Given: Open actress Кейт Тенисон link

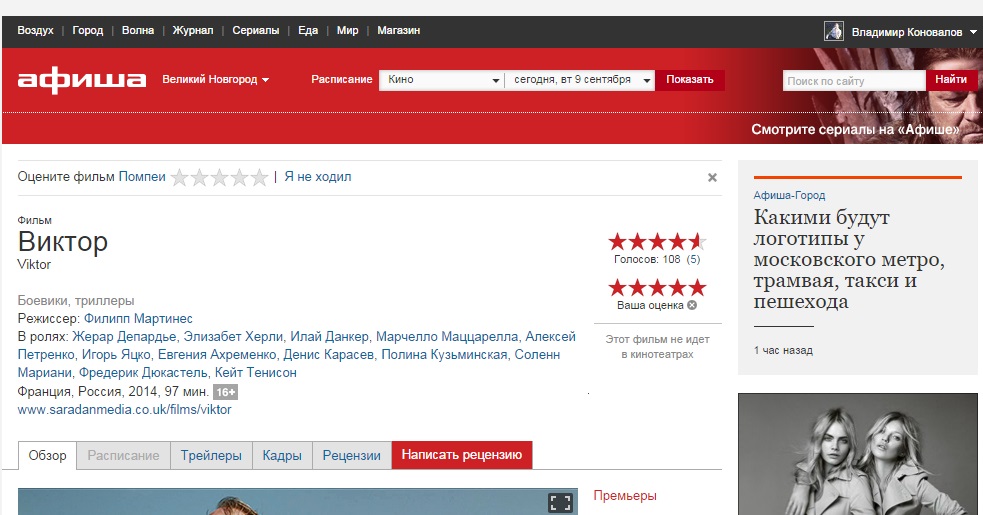Looking at the screenshot, I should 256,373.
